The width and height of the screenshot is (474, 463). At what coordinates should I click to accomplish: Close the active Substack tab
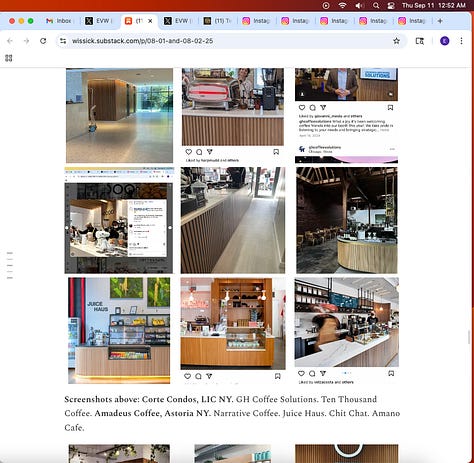click(150, 21)
